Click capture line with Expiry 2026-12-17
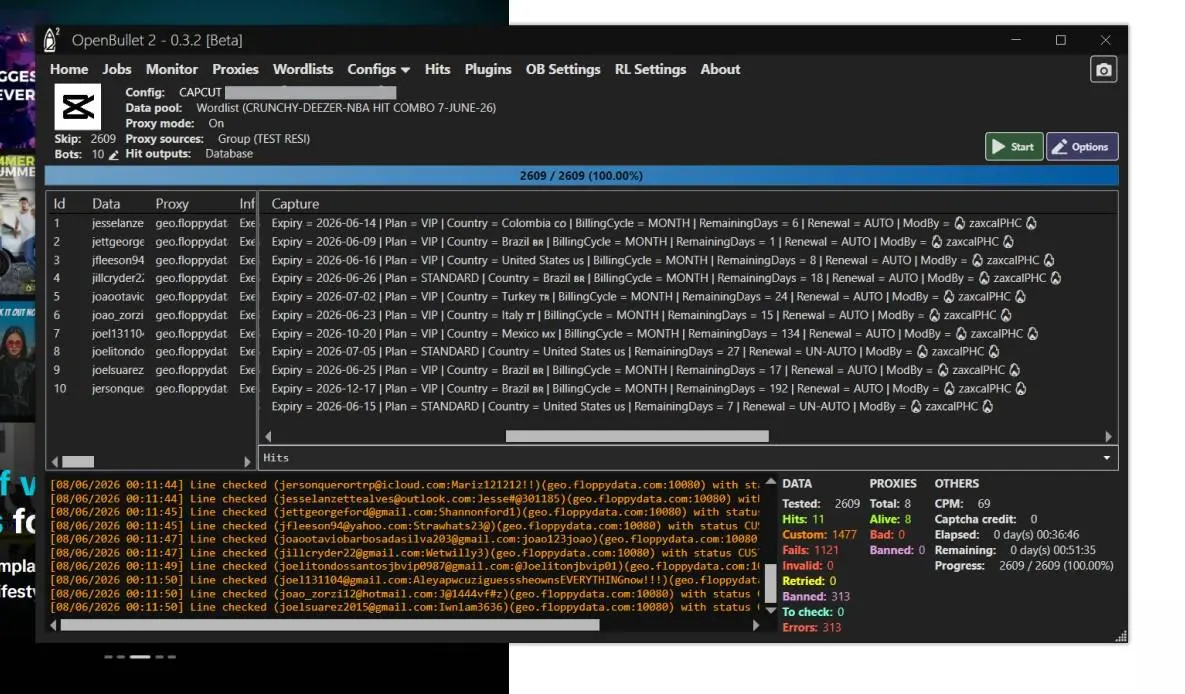The width and height of the screenshot is (1185, 694). click(x=648, y=389)
